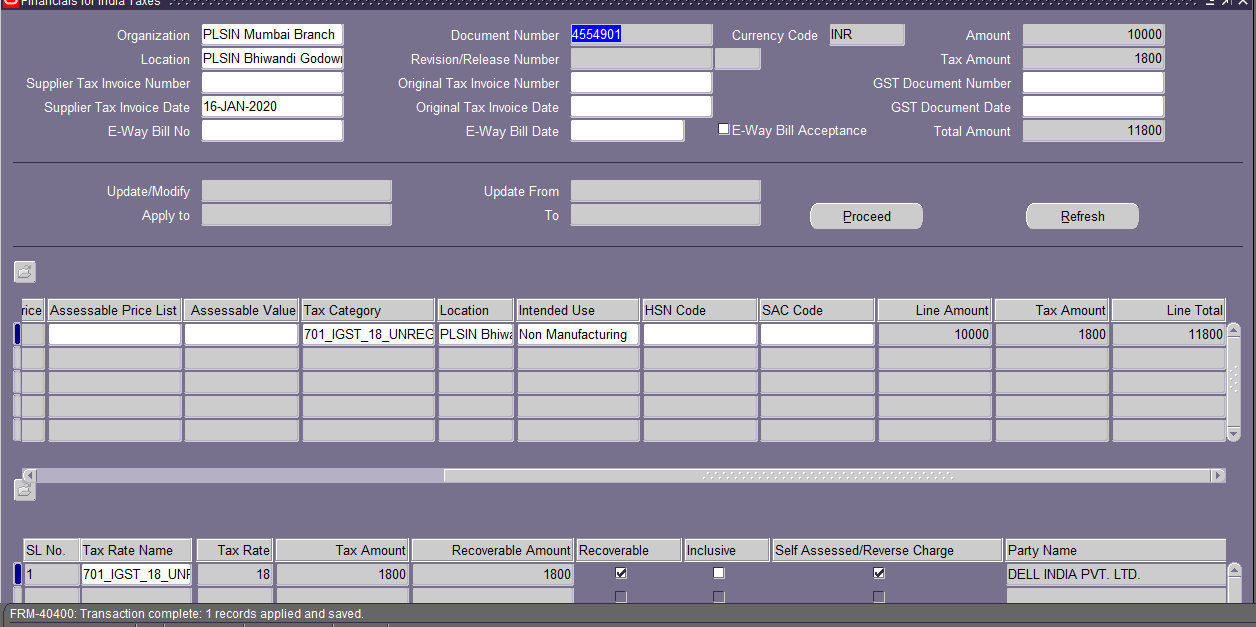Click the Supplier Tax Invoice Date field
The height and width of the screenshot is (627, 1256).
coord(271,106)
